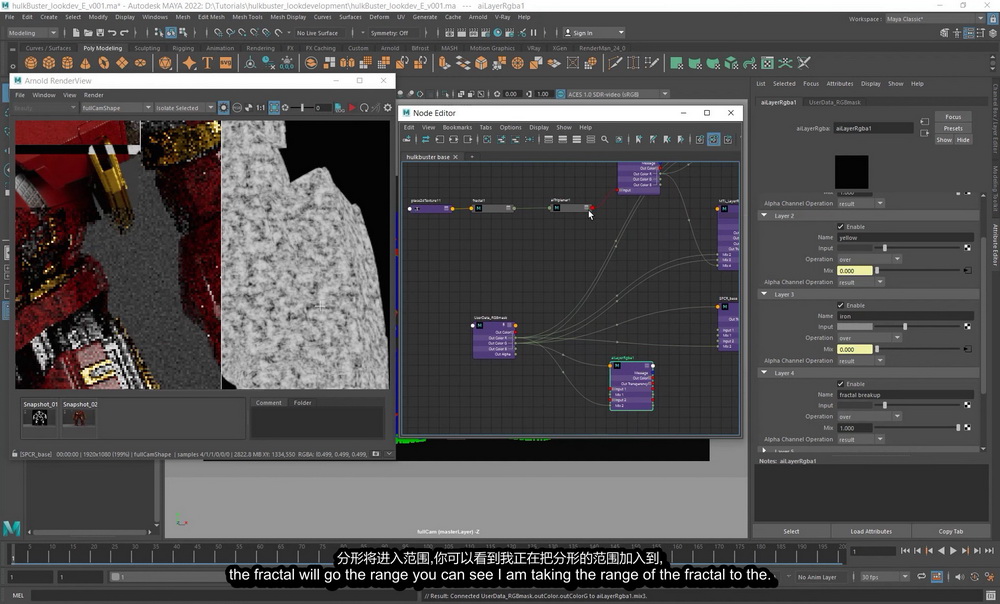Viewport: 1000px width, 604px height.
Task: Open the Workspace Maya Classic dropdown
Action: tap(935, 18)
